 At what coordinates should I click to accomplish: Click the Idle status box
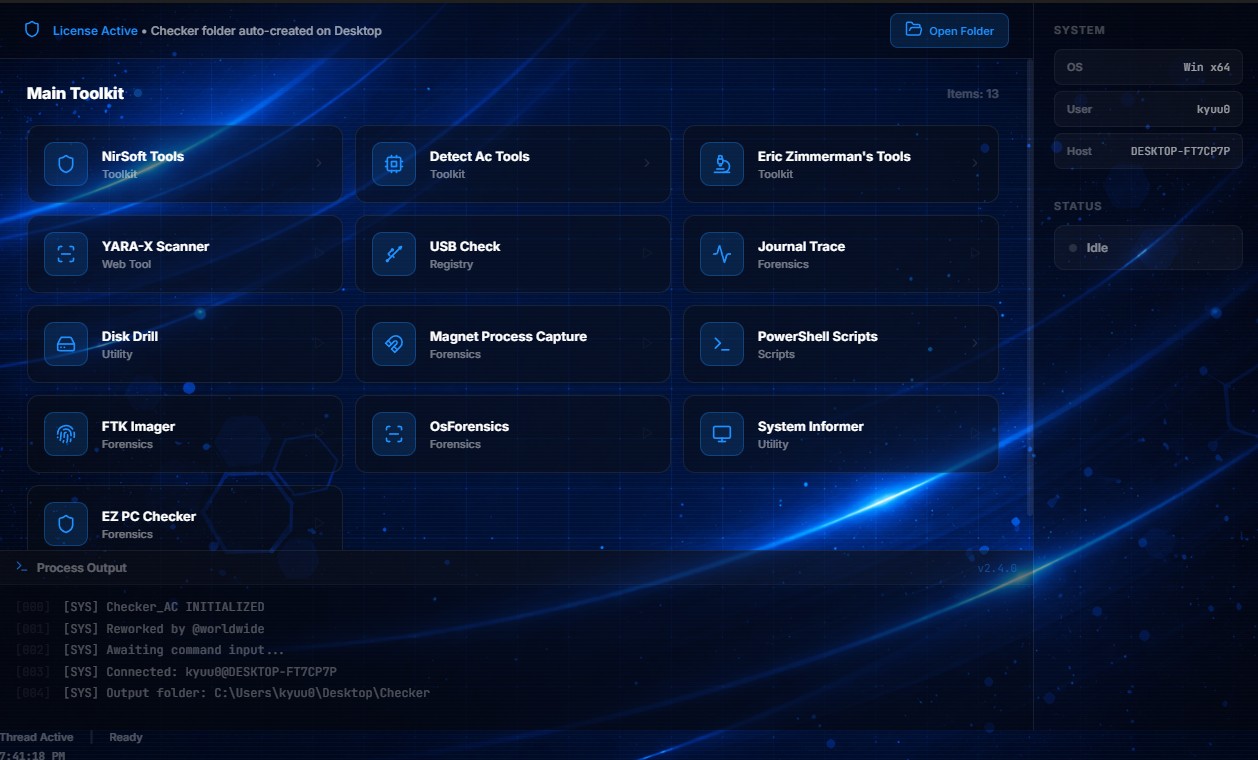pyautogui.click(x=1148, y=248)
